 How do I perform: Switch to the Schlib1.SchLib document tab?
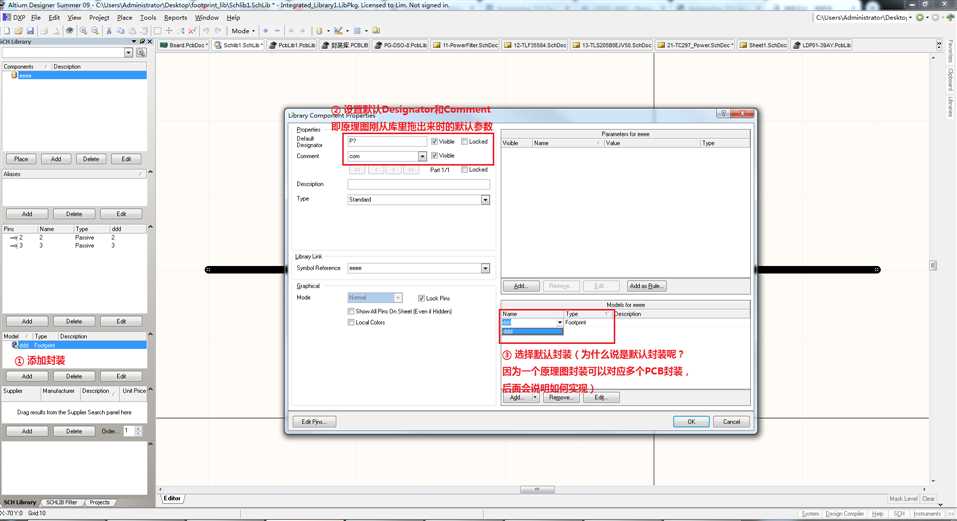point(238,45)
